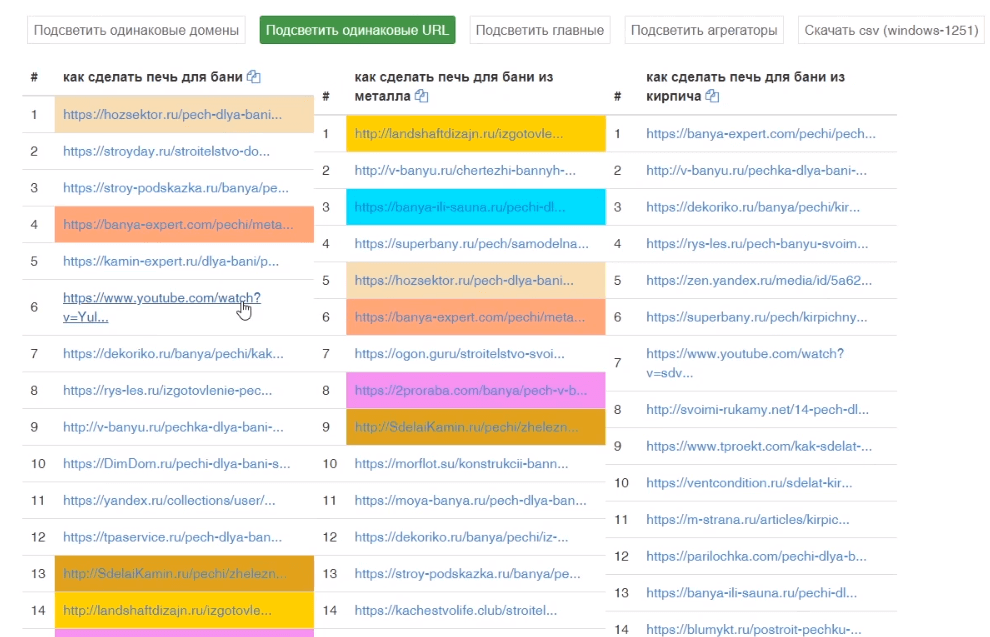Open stroyday.ru/stroitelstvo link
990x637 pixels.
click(166, 152)
